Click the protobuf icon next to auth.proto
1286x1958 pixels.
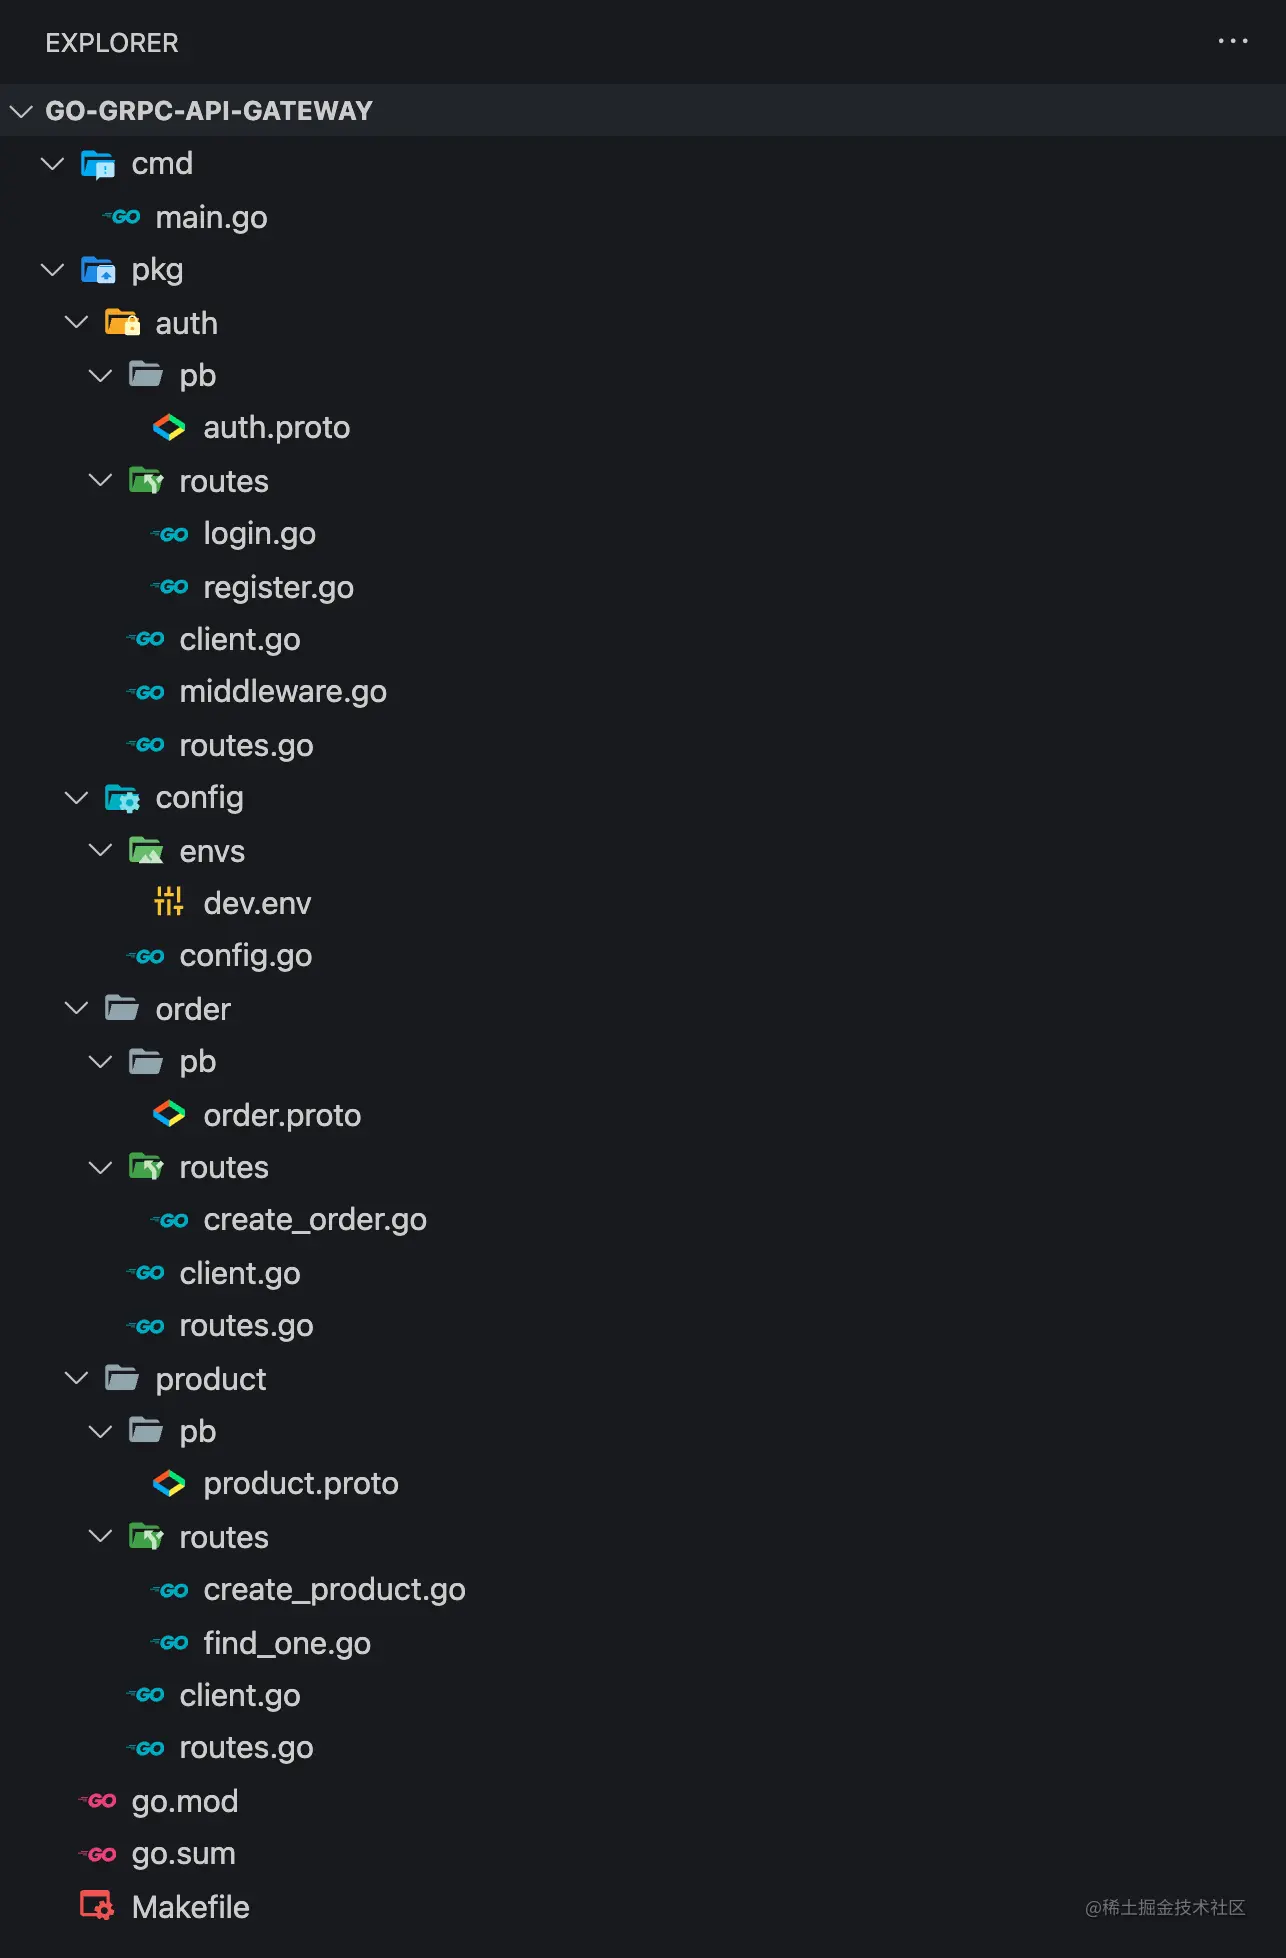pos(168,427)
